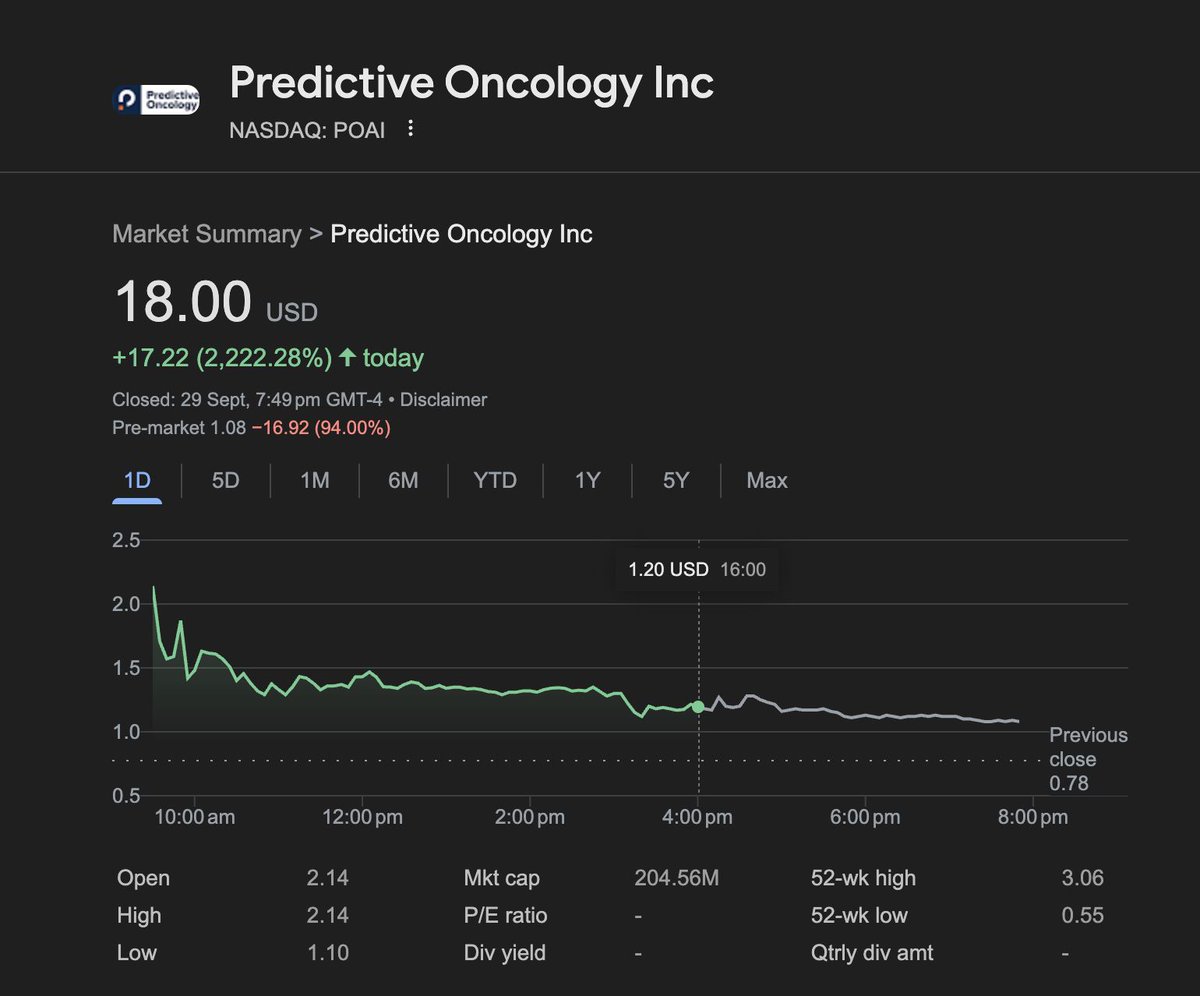Open the Disclaimer link

[x=444, y=400]
